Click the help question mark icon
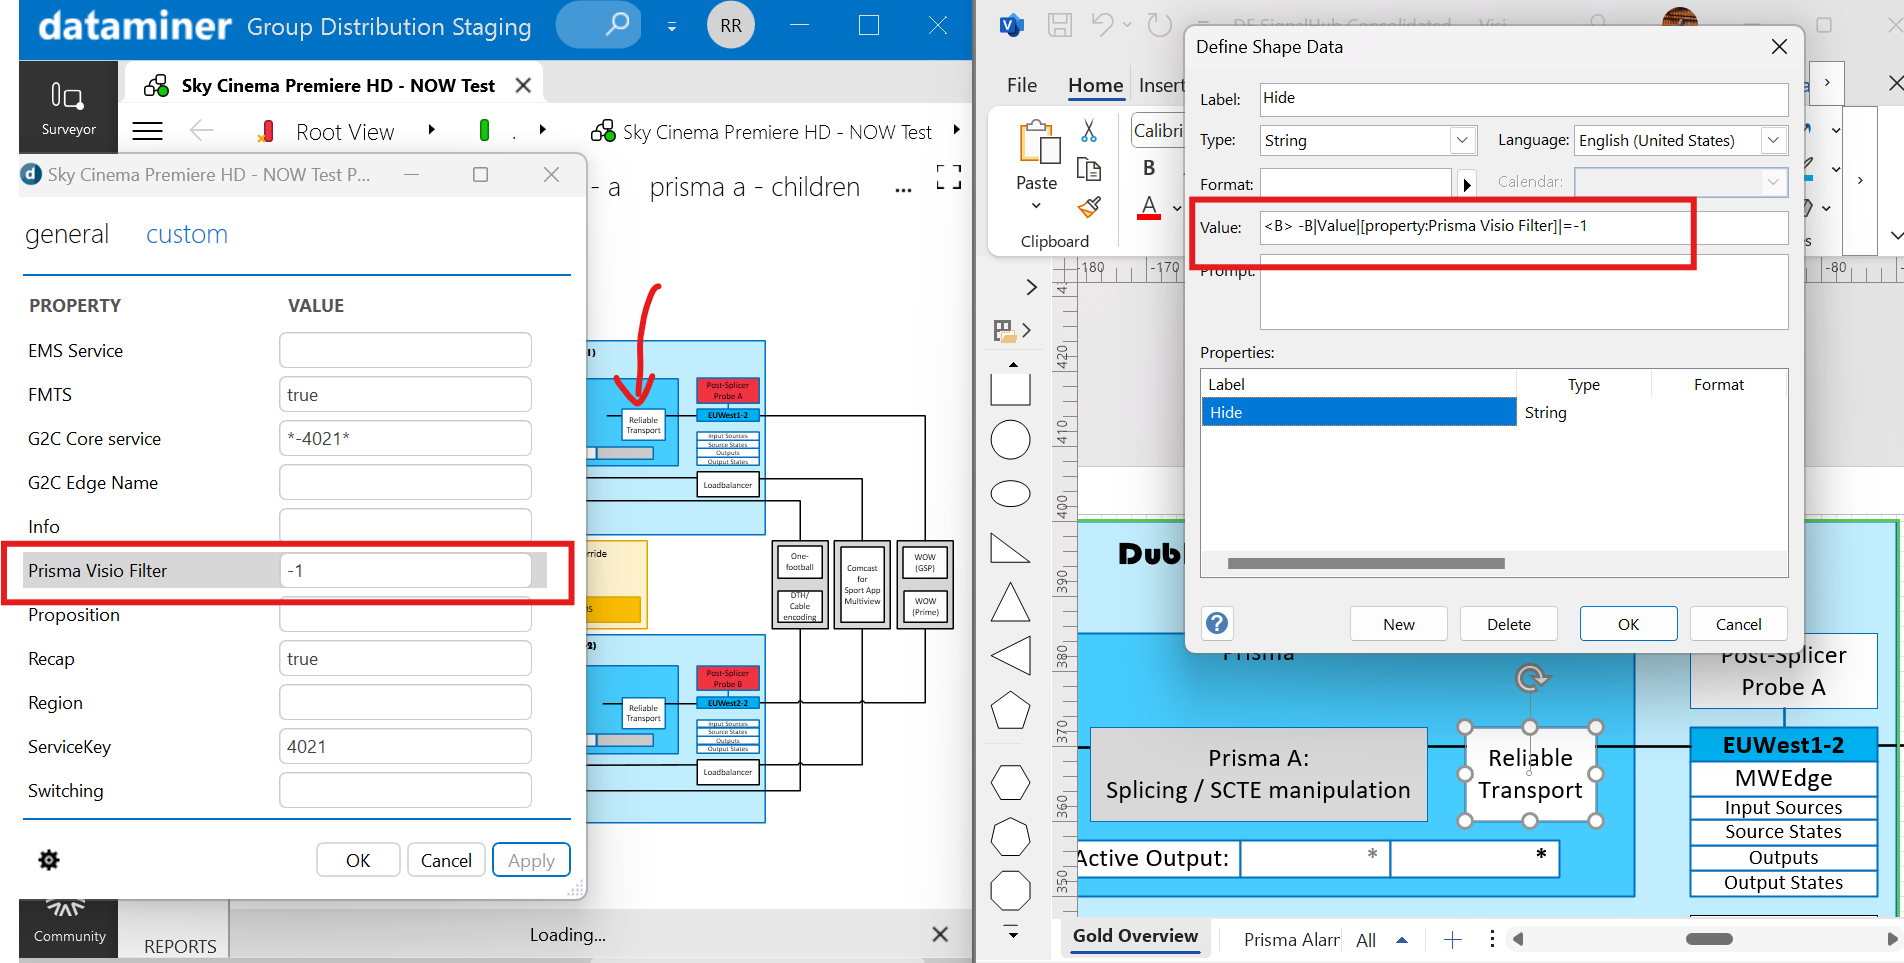The width and height of the screenshot is (1904, 963). click(x=1217, y=623)
